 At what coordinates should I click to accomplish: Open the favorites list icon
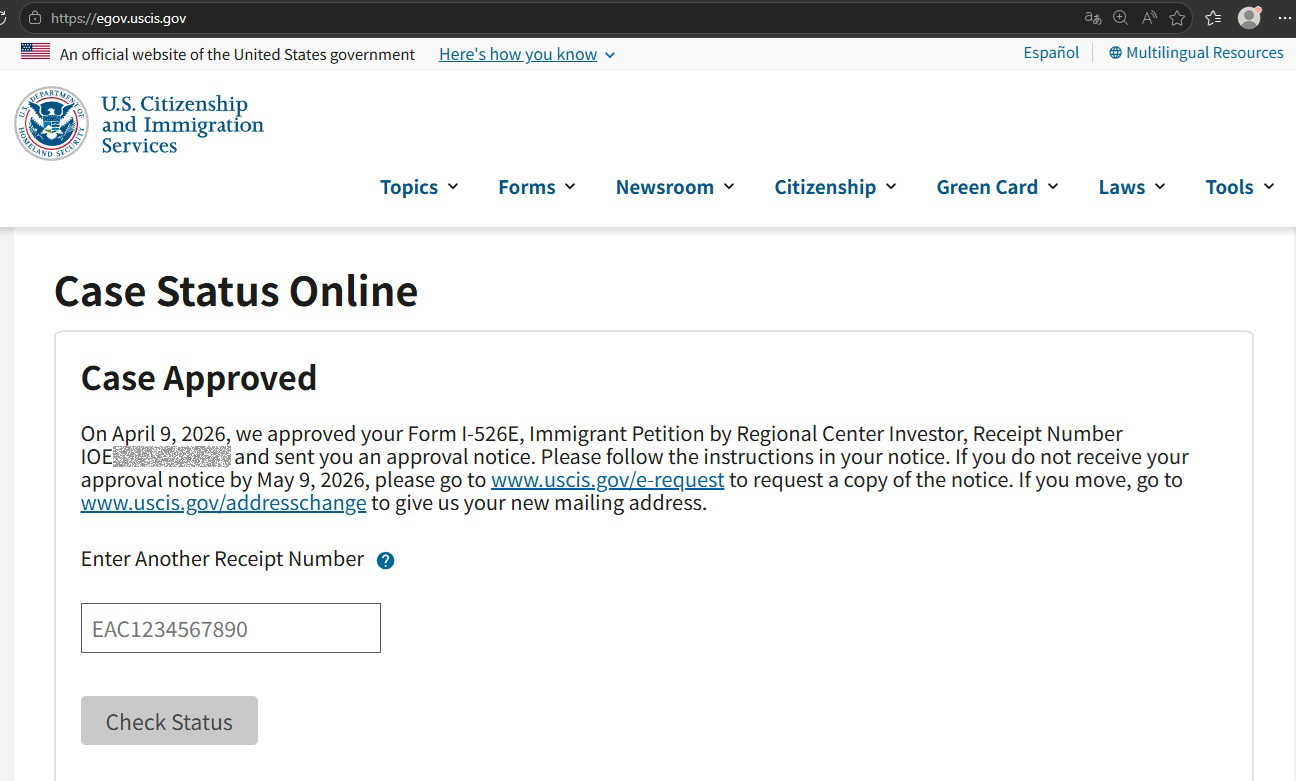(x=1213, y=18)
